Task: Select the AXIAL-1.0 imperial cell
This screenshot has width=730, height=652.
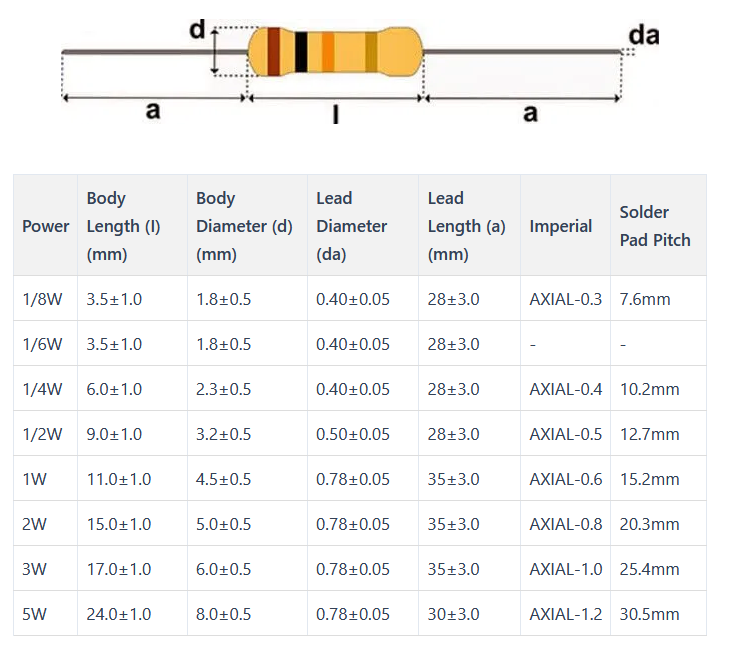Action: pos(566,569)
